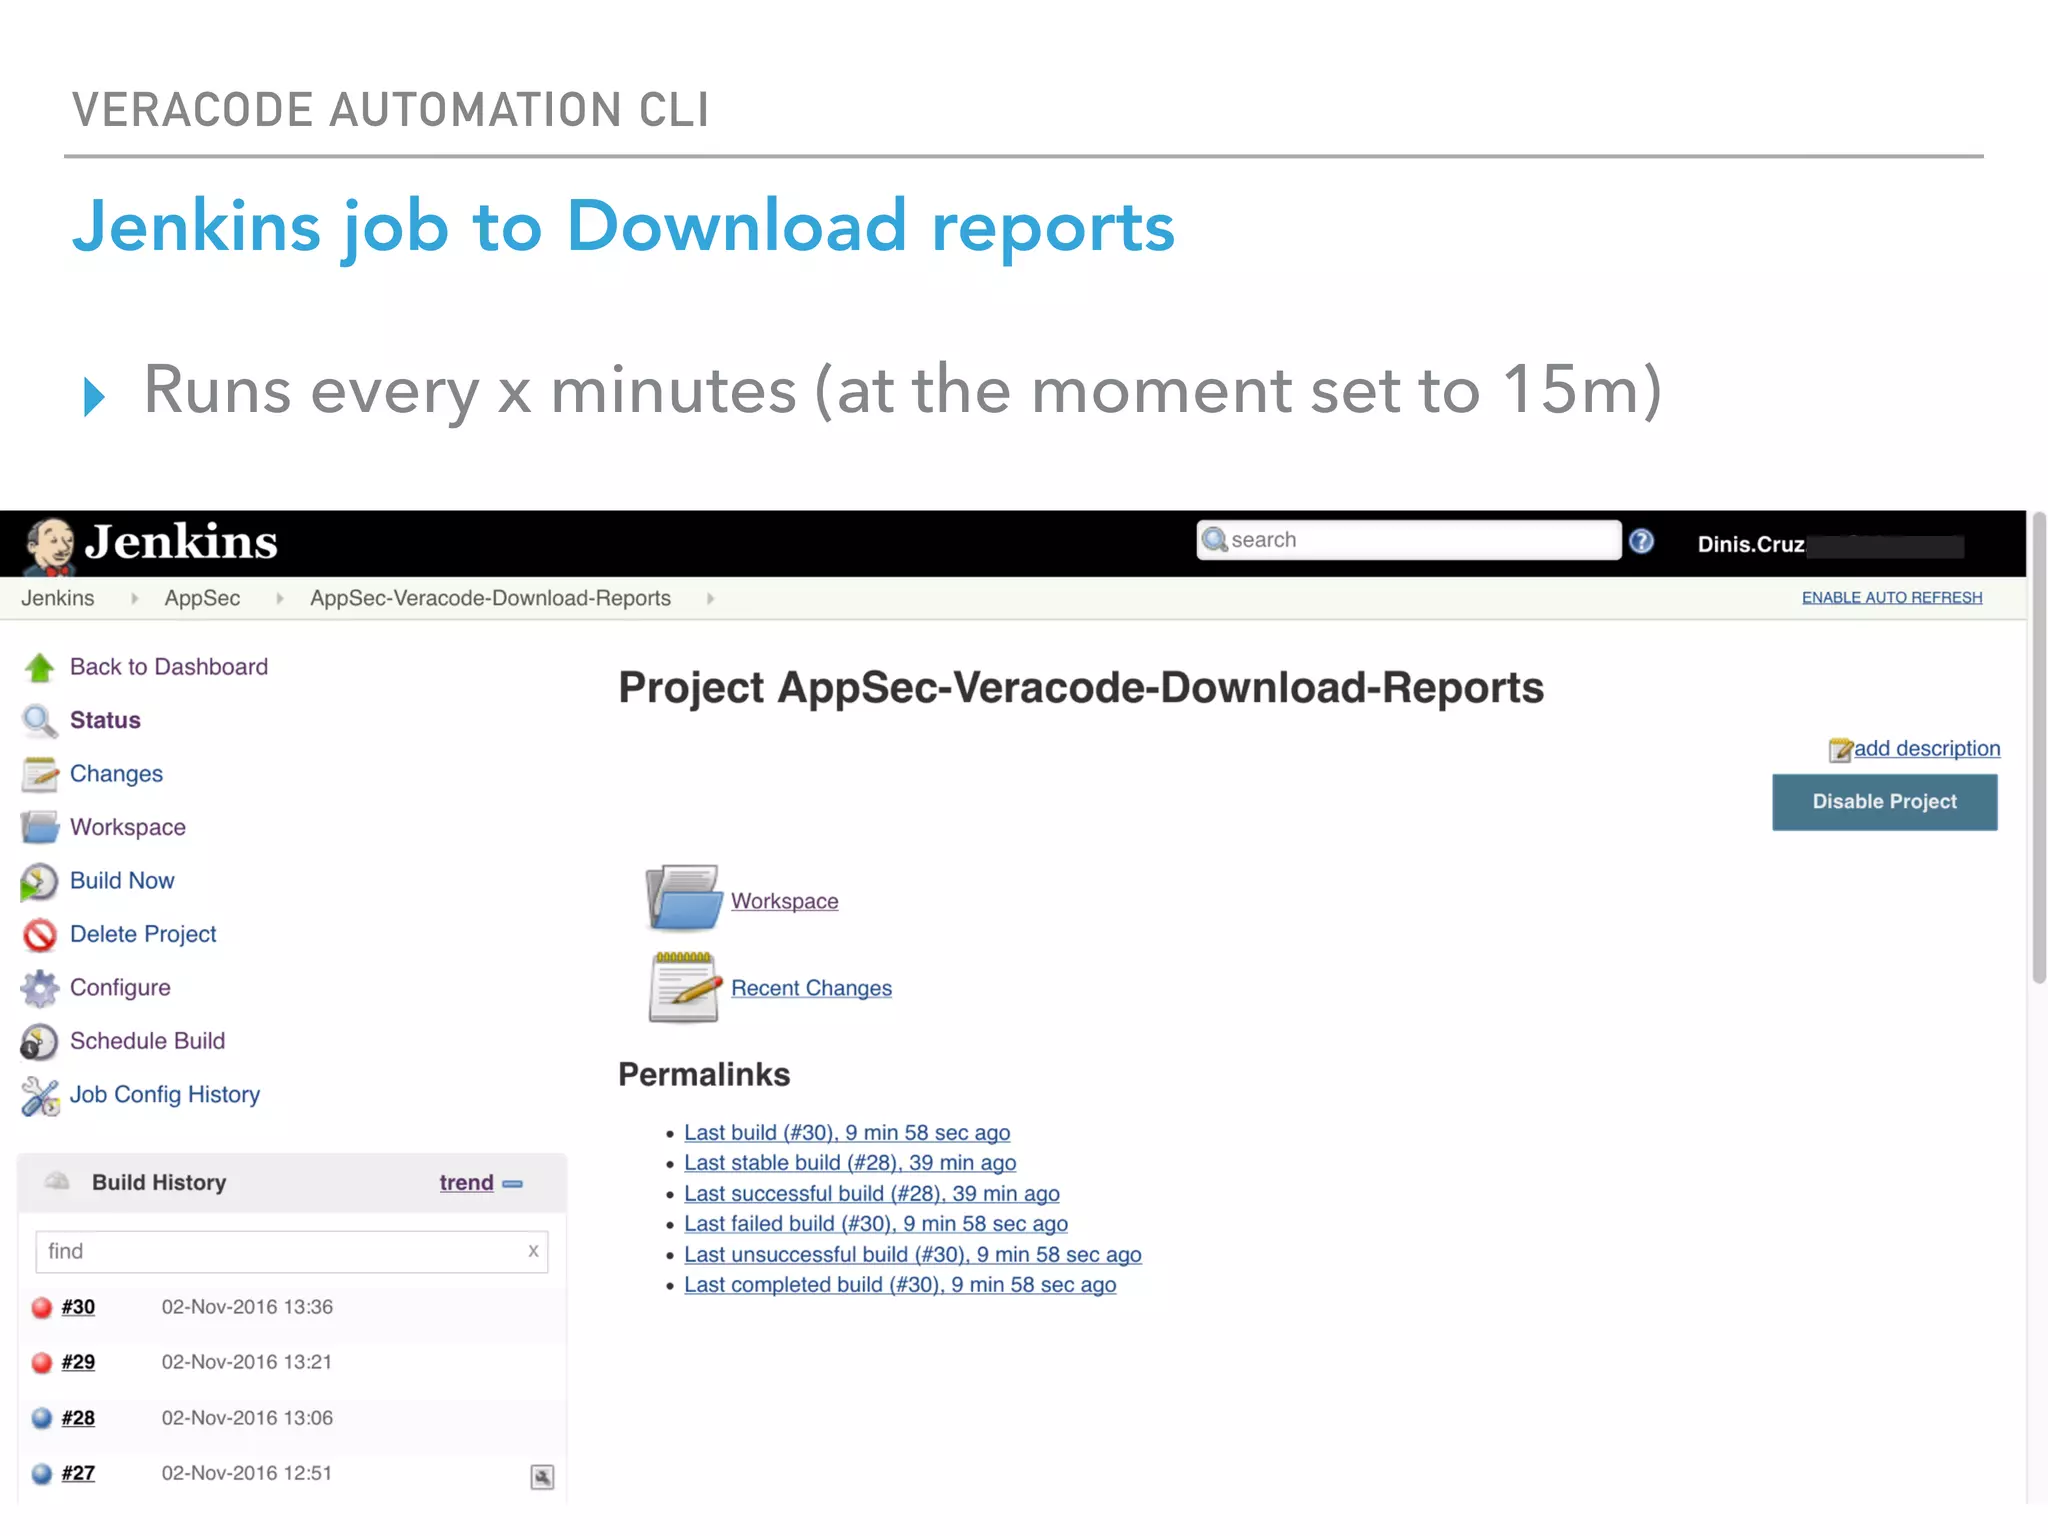Click the large Workspace folder icon

[684, 898]
